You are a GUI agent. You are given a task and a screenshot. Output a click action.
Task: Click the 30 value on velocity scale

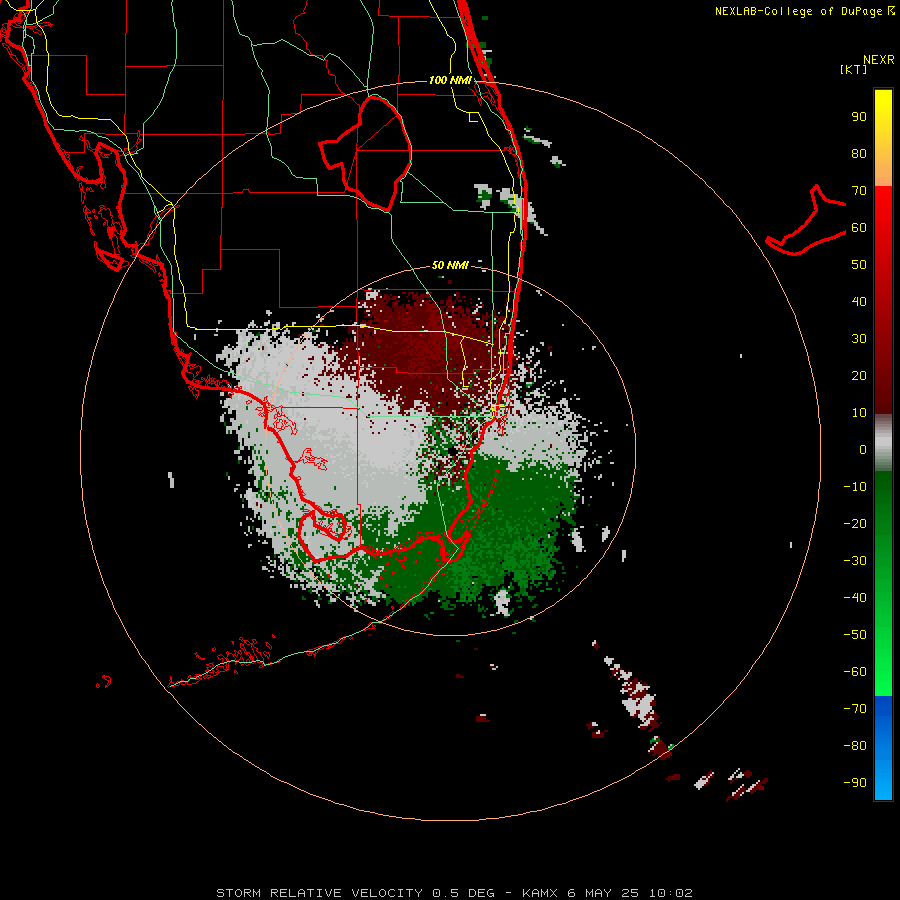click(x=859, y=339)
